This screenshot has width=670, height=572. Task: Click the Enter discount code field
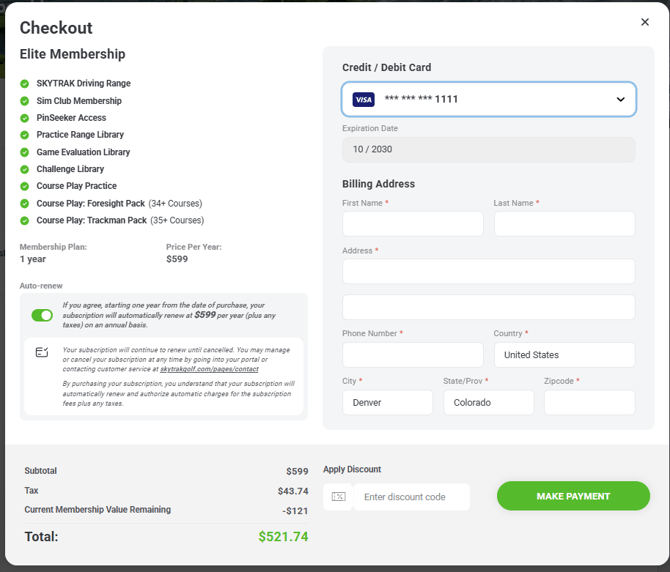tap(411, 497)
